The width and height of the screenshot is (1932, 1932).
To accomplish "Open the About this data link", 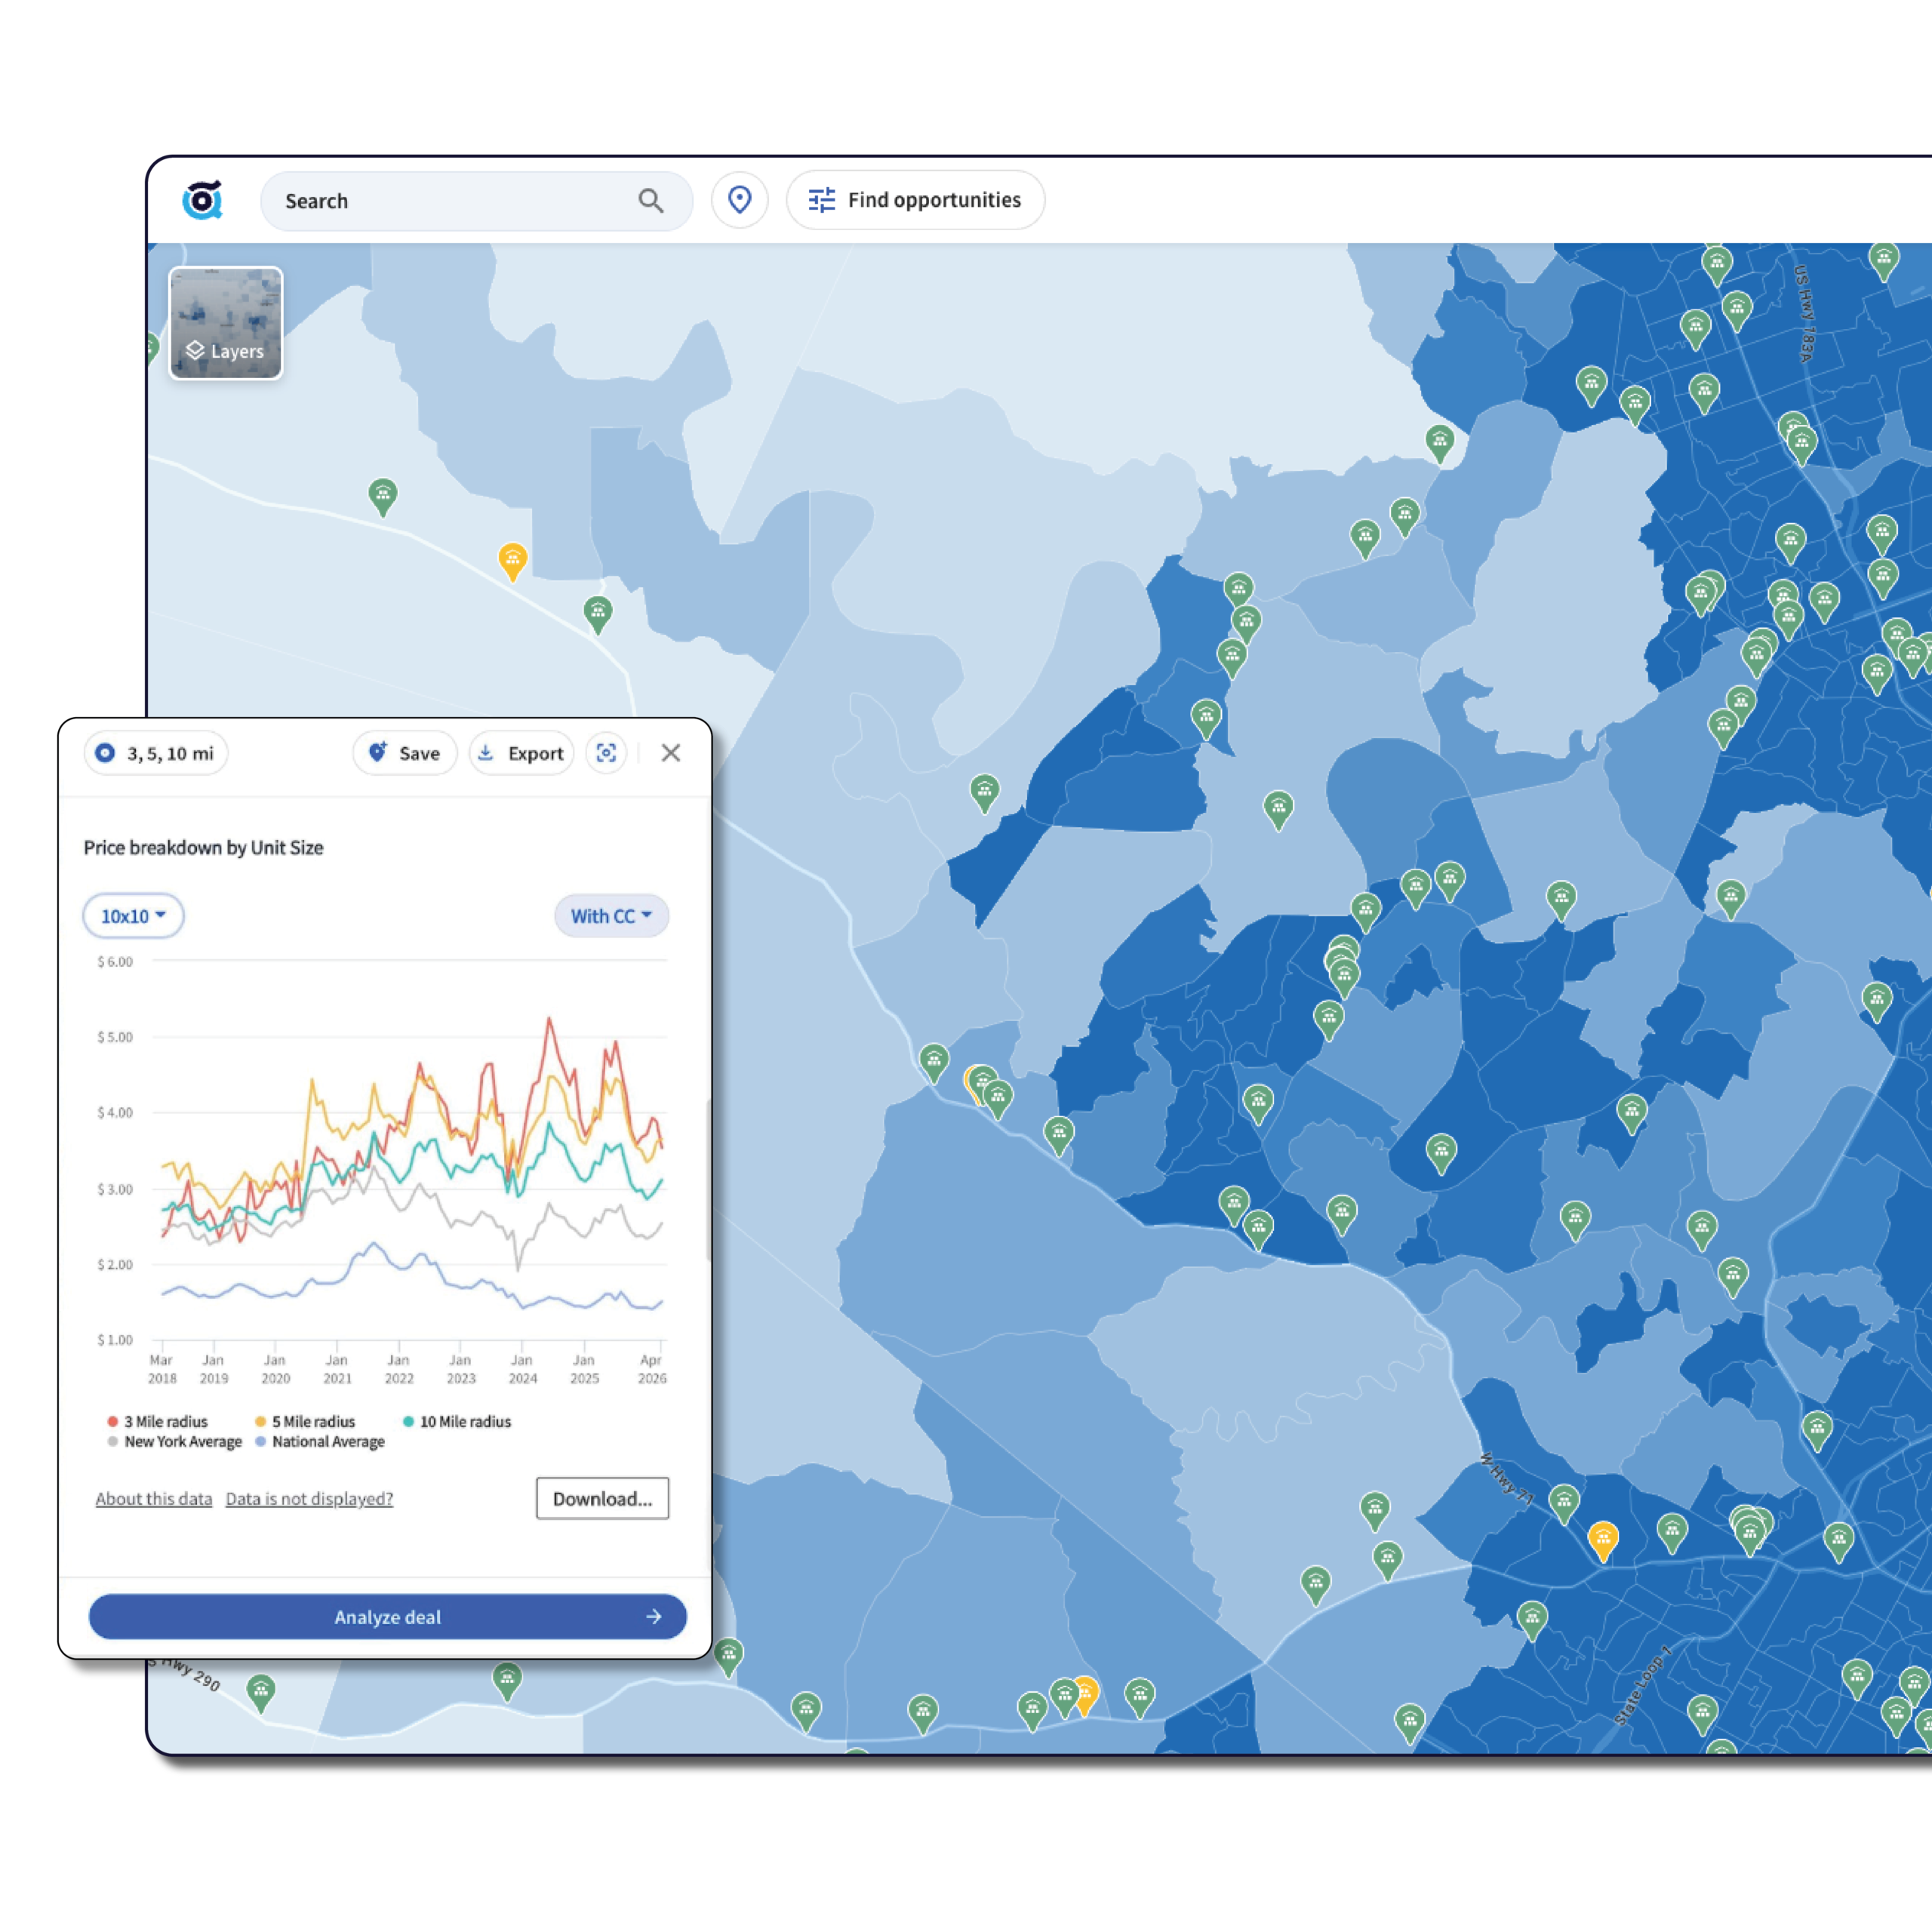I will click(x=154, y=1498).
